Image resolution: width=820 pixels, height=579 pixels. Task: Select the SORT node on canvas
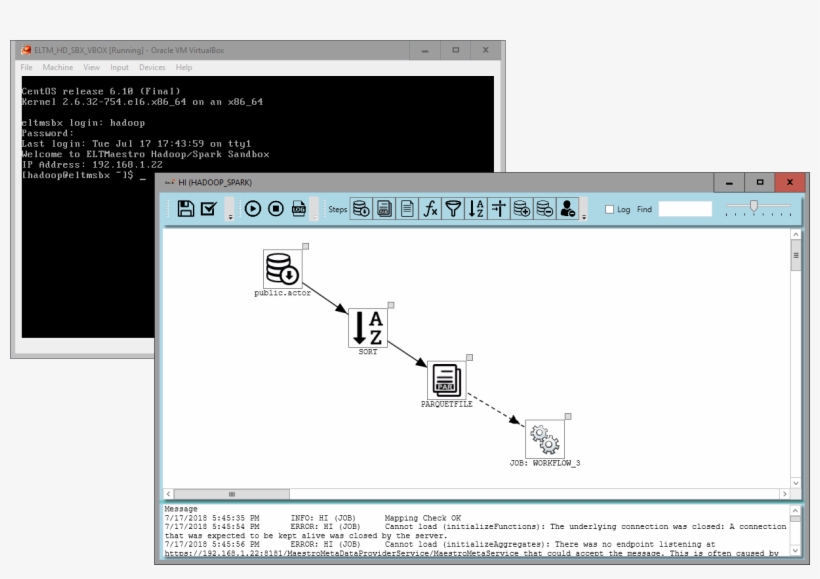pyautogui.click(x=368, y=327)
